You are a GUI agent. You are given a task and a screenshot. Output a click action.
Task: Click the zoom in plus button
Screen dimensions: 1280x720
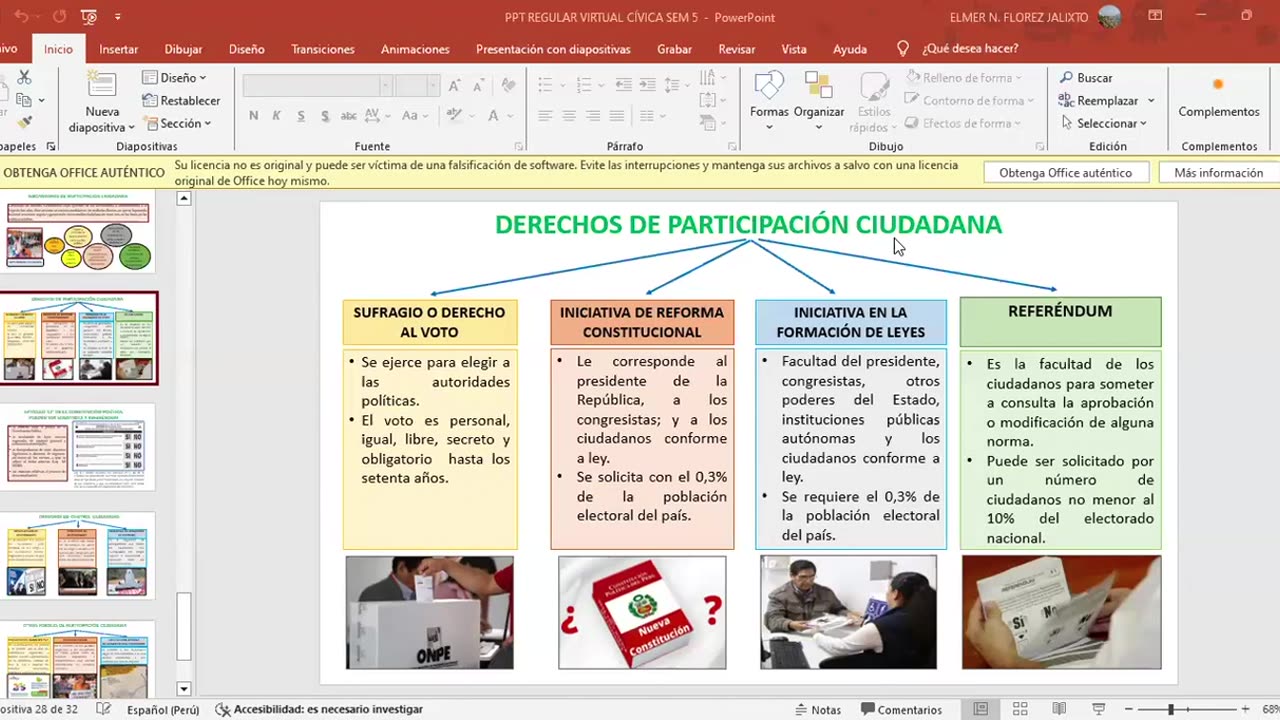(1245, 710)
